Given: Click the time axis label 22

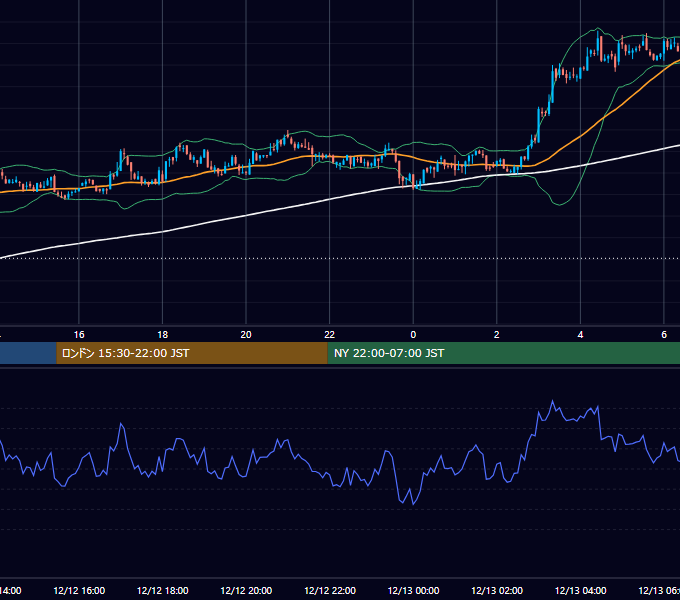Looking at the screenshot, I should click(330, 335).
